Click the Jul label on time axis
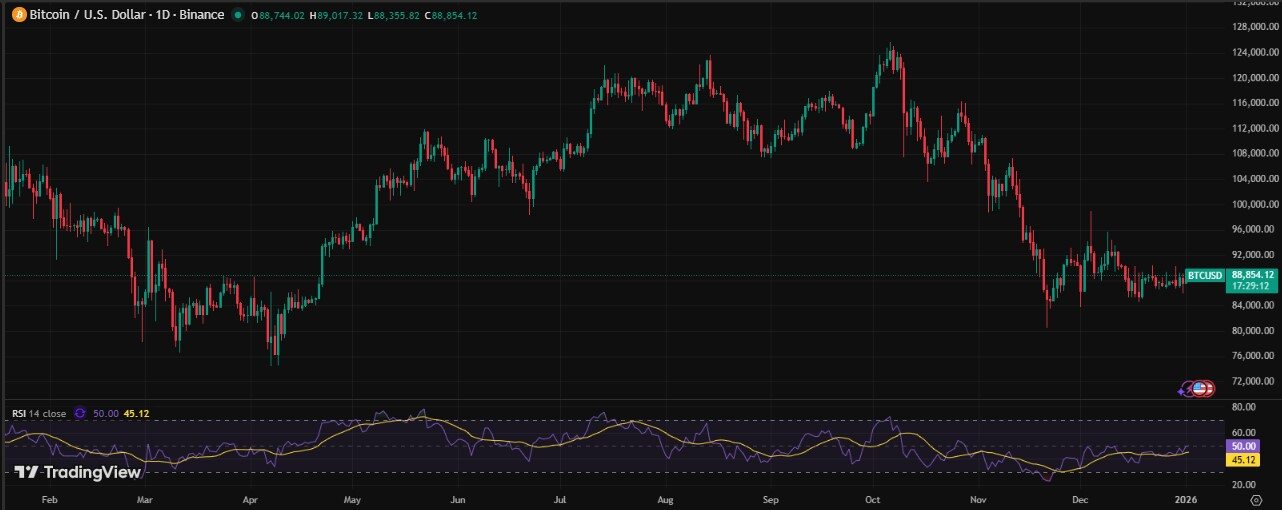The image size is (1282, 510). pos(560,497)
